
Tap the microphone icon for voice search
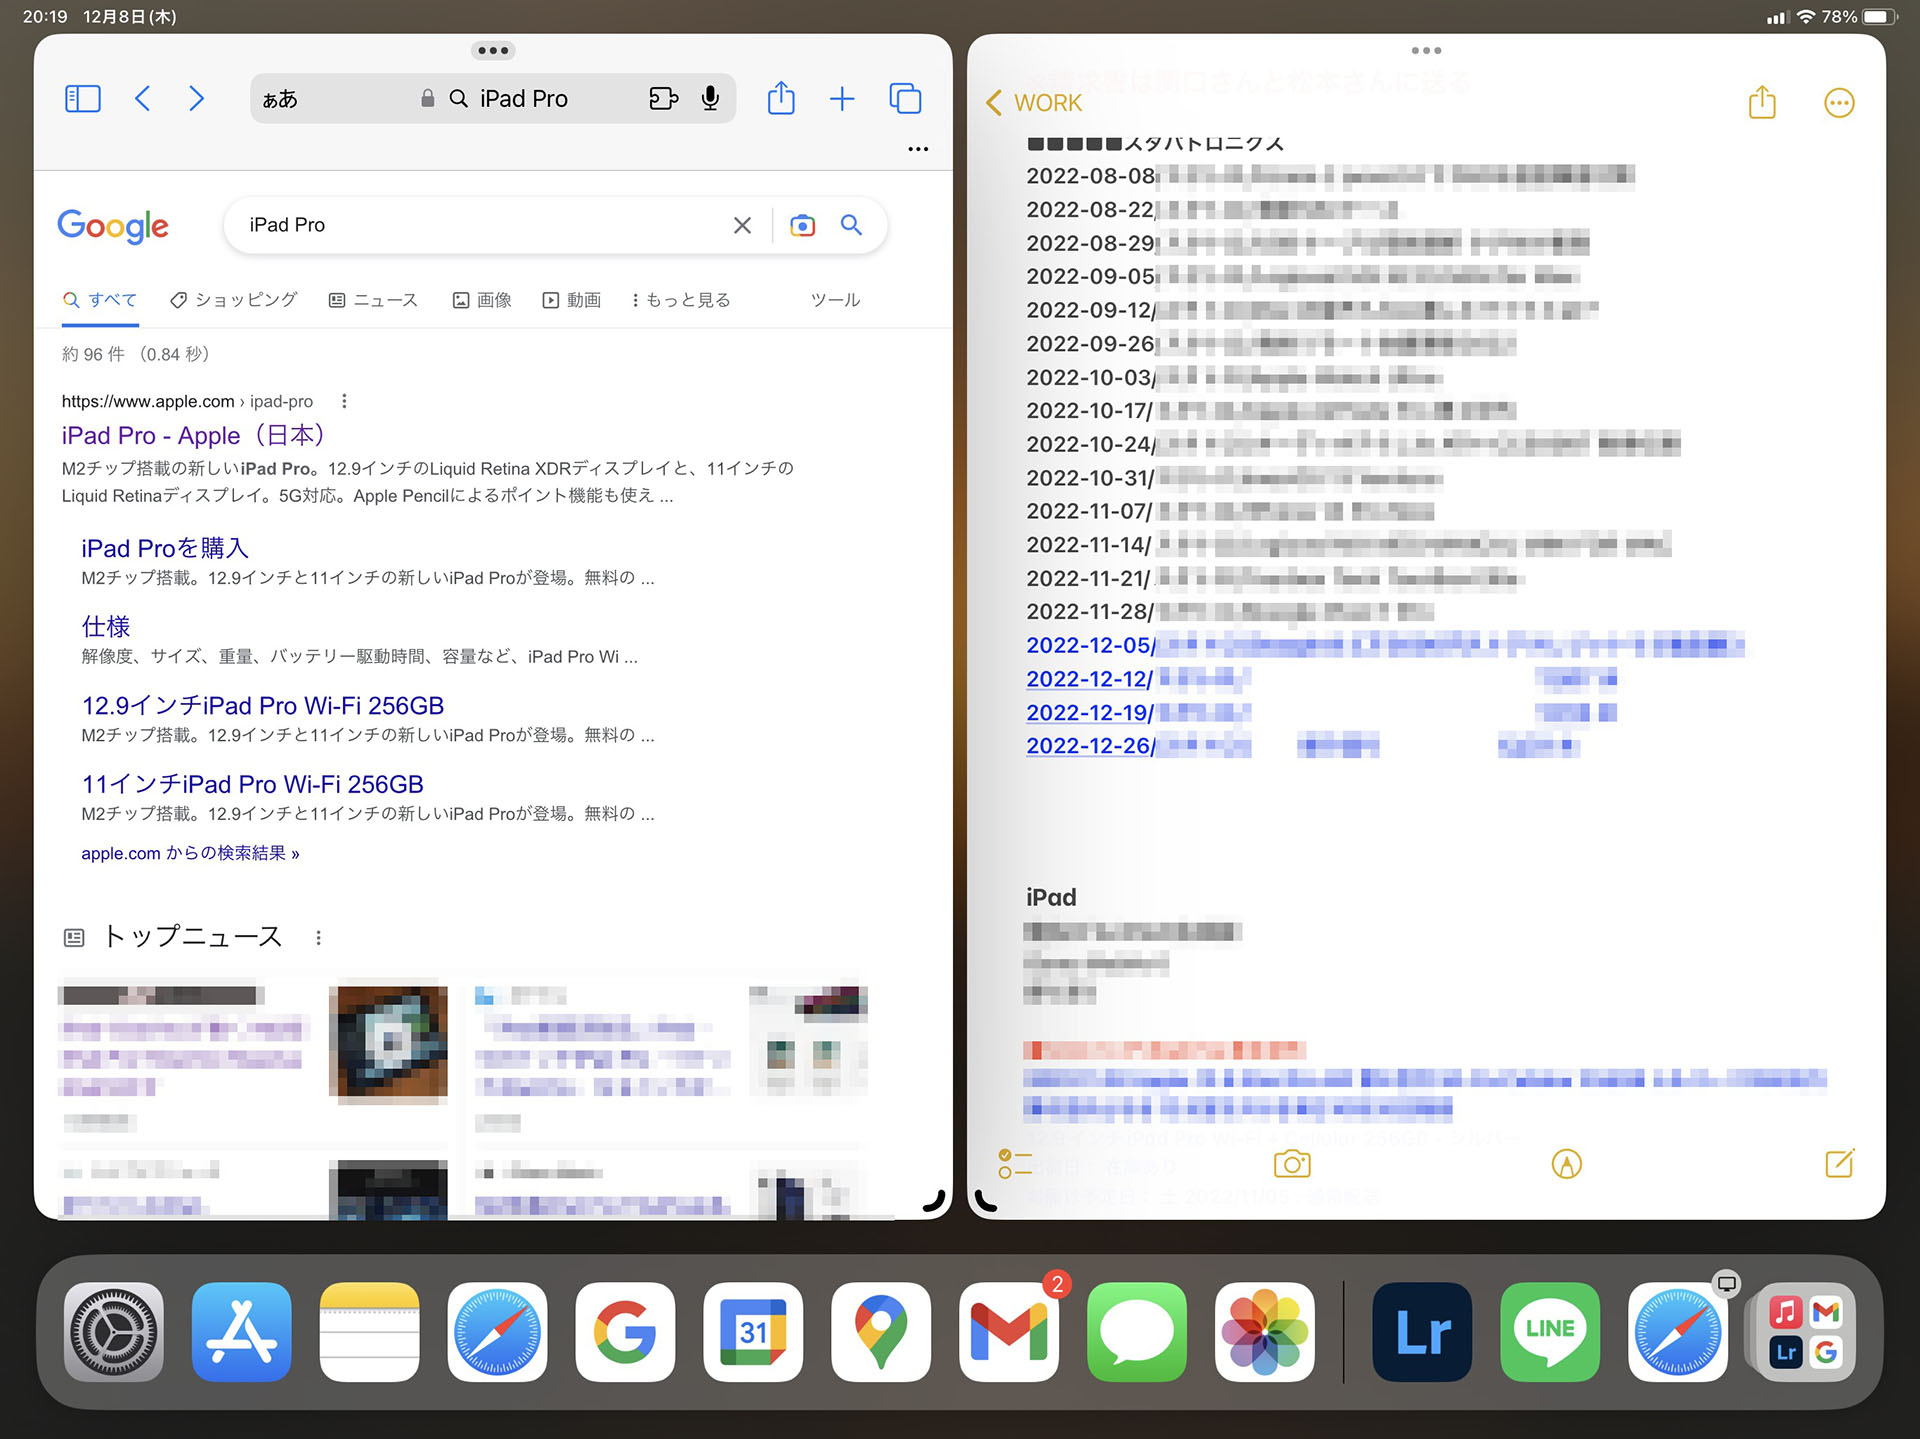[710, 98]
